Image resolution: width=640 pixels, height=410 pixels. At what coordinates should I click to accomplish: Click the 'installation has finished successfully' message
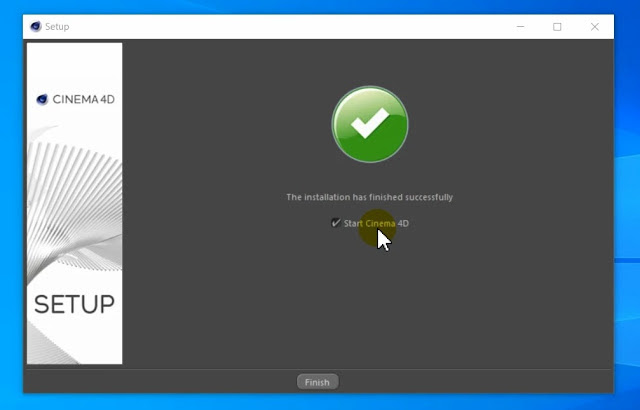(370, 197)
